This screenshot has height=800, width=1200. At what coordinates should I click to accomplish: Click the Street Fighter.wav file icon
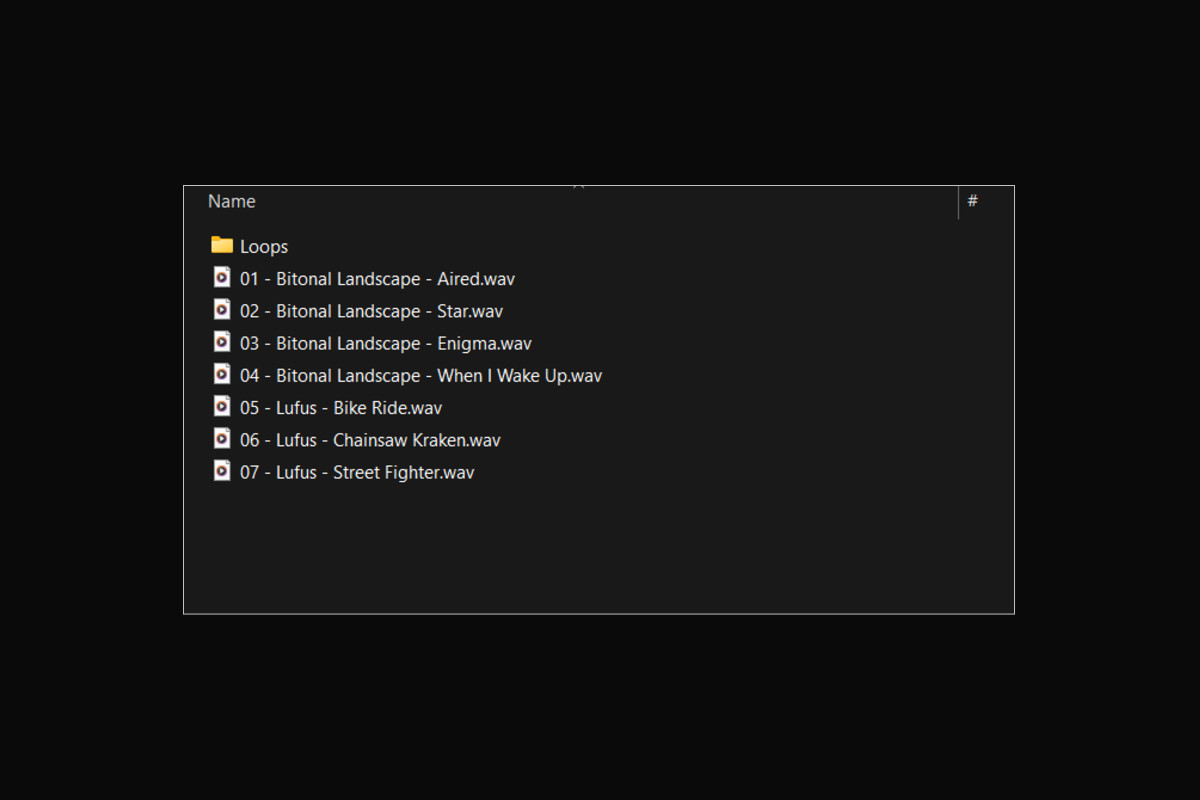pos(222,470)
